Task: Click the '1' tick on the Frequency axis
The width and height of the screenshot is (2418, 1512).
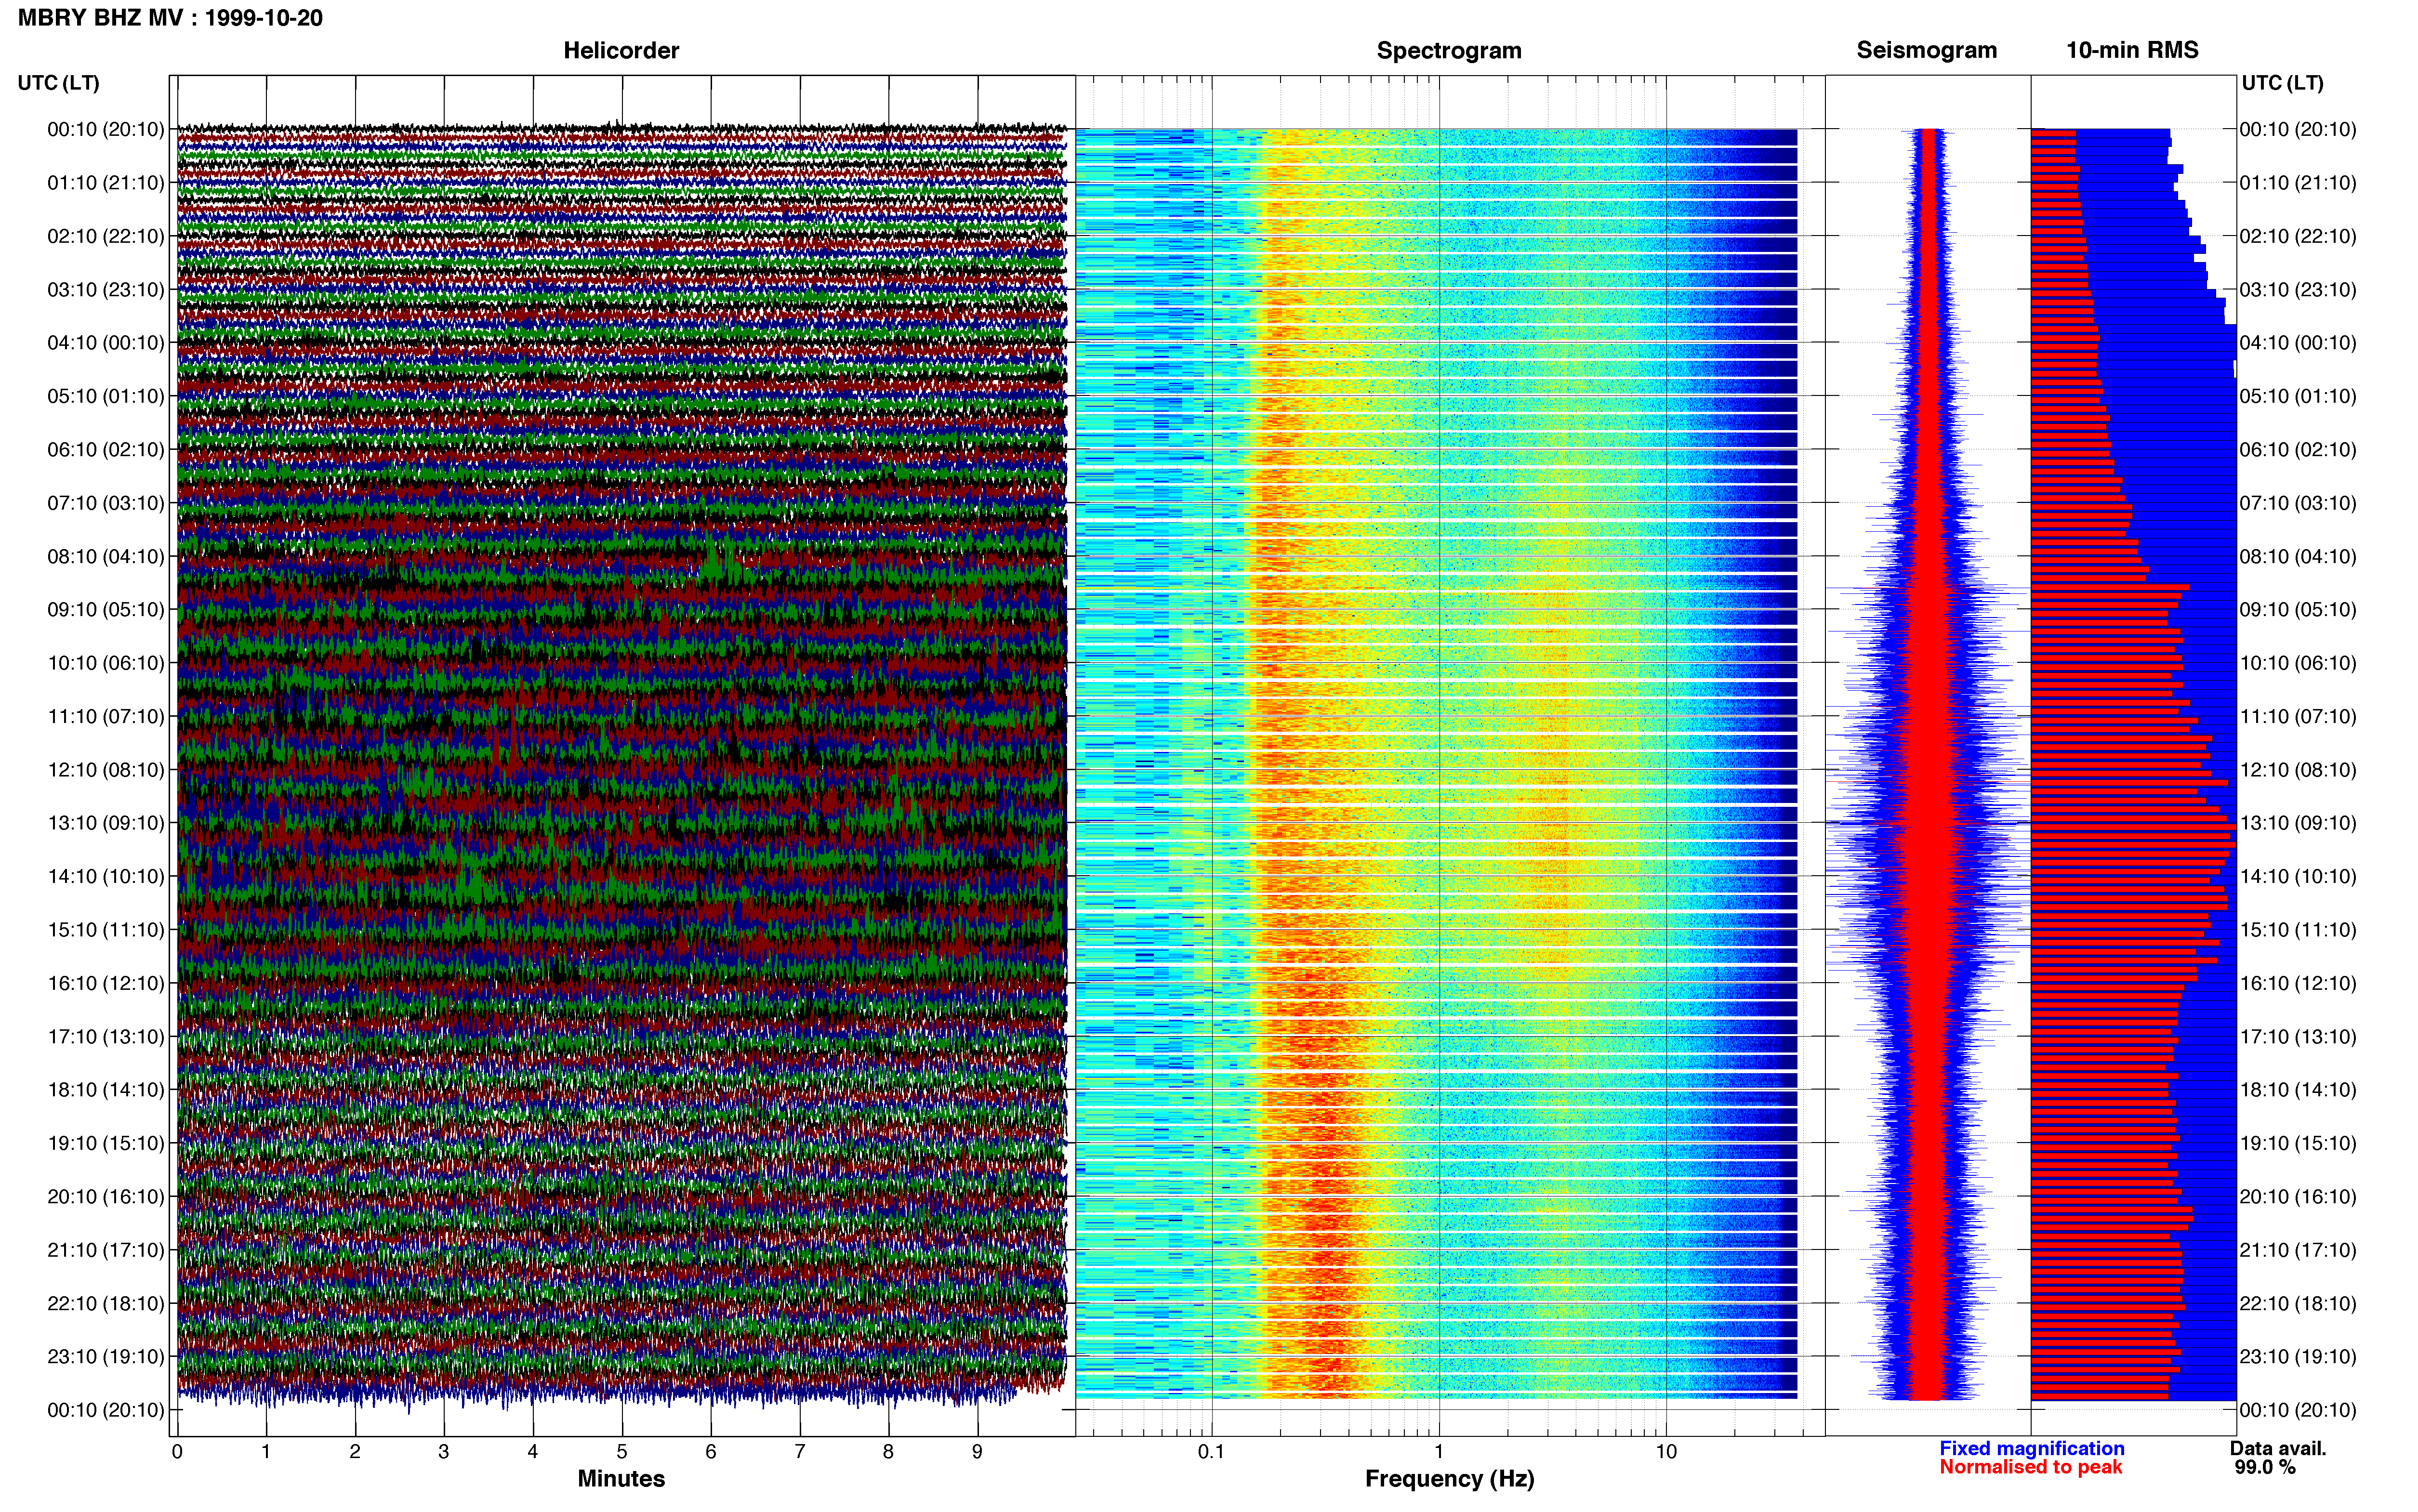Action: 1439,1452
